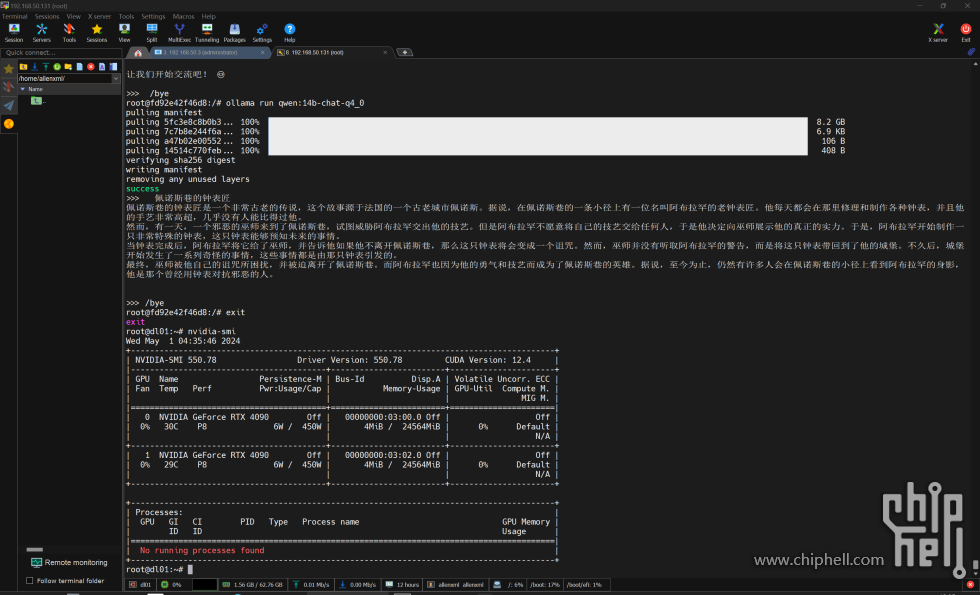Image resolution: width=980 pixels, height=595 pixels.
Task: Open the Tunneling toolbar button
Action: 207,32
